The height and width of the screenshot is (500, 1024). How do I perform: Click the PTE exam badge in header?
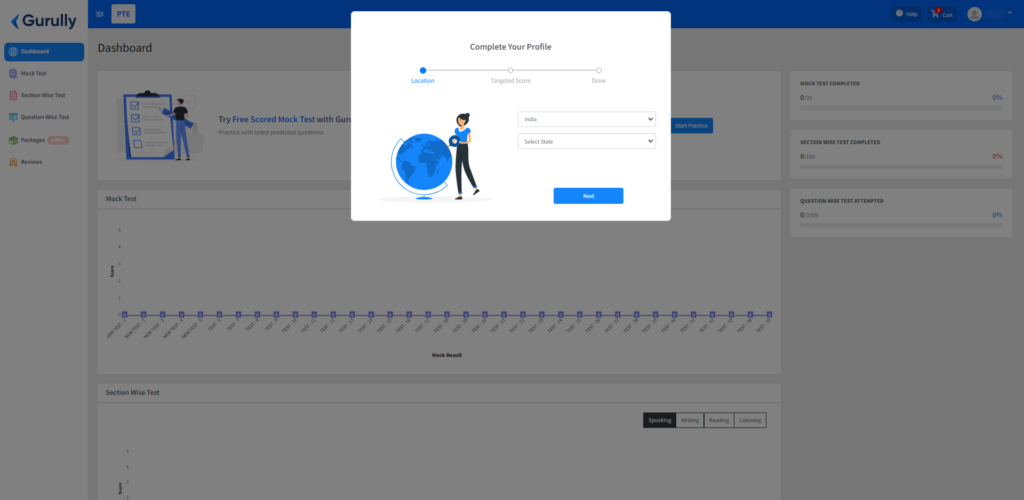point(123,14)
